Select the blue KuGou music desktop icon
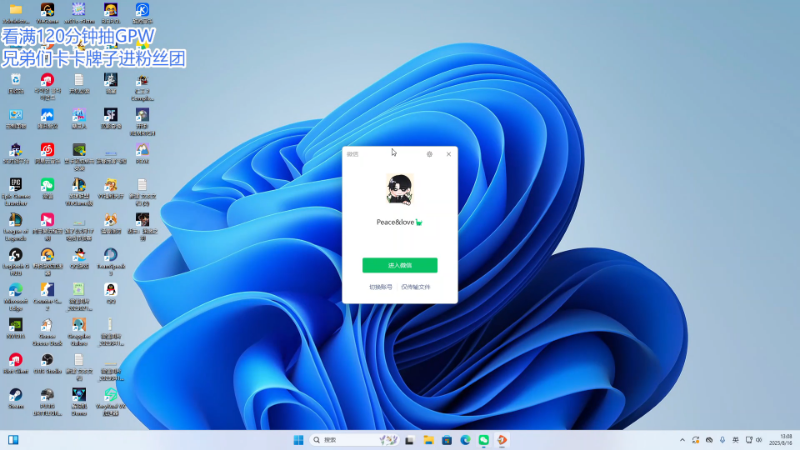The image size is (800, 450). (142, 13)
